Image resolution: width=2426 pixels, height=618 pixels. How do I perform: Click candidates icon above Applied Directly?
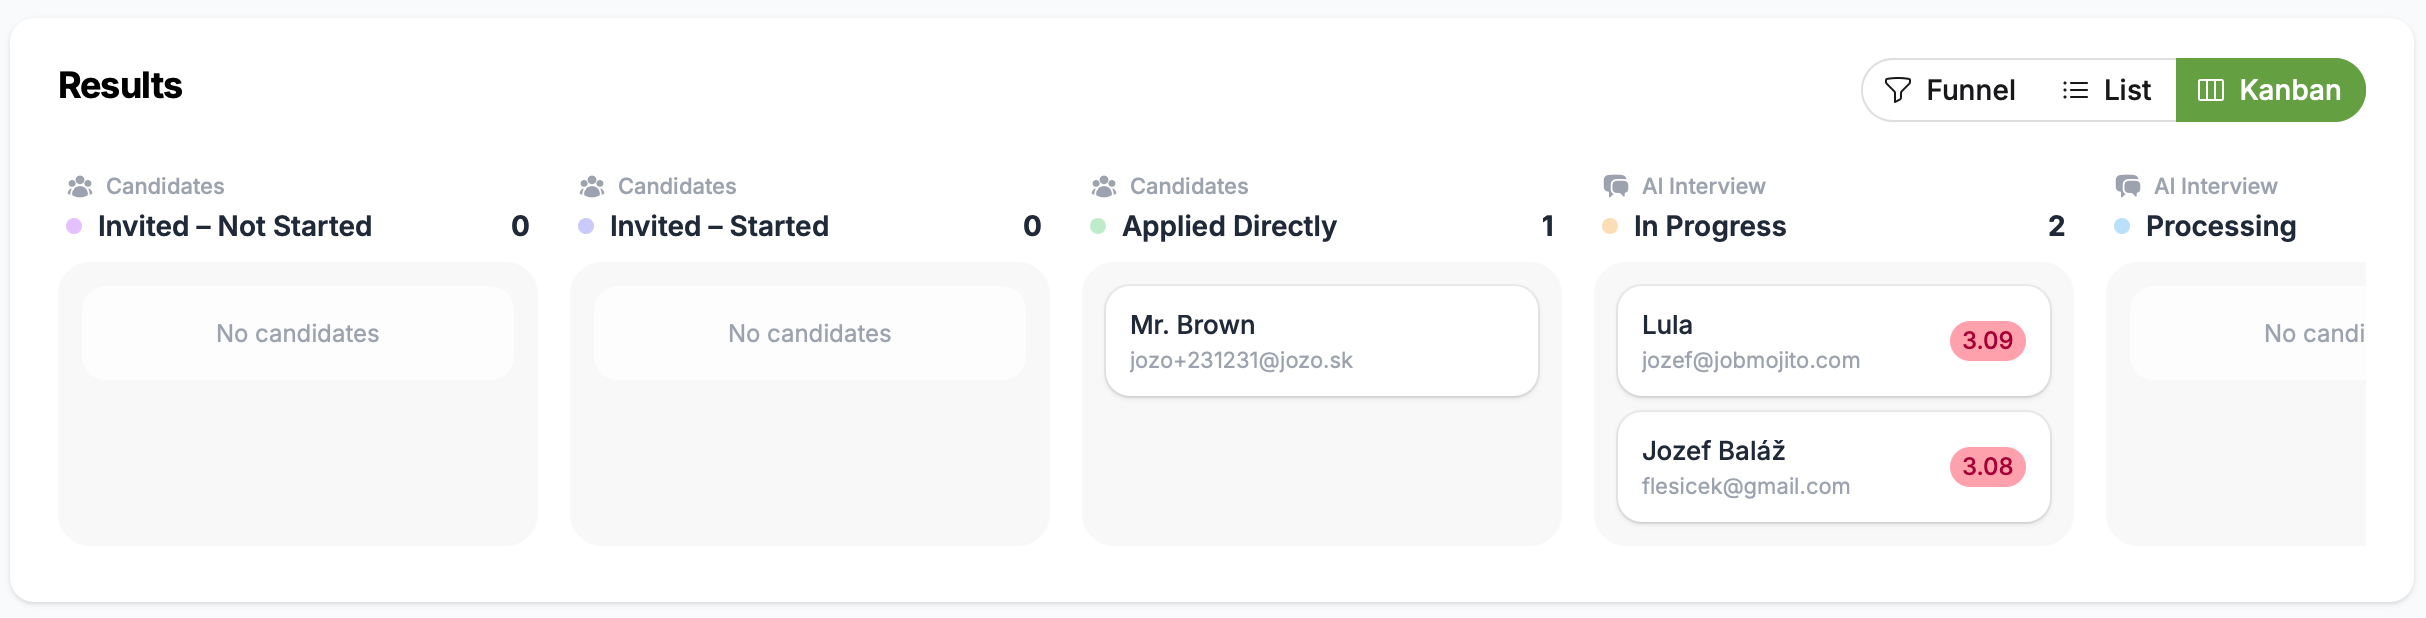[1104, 186]
